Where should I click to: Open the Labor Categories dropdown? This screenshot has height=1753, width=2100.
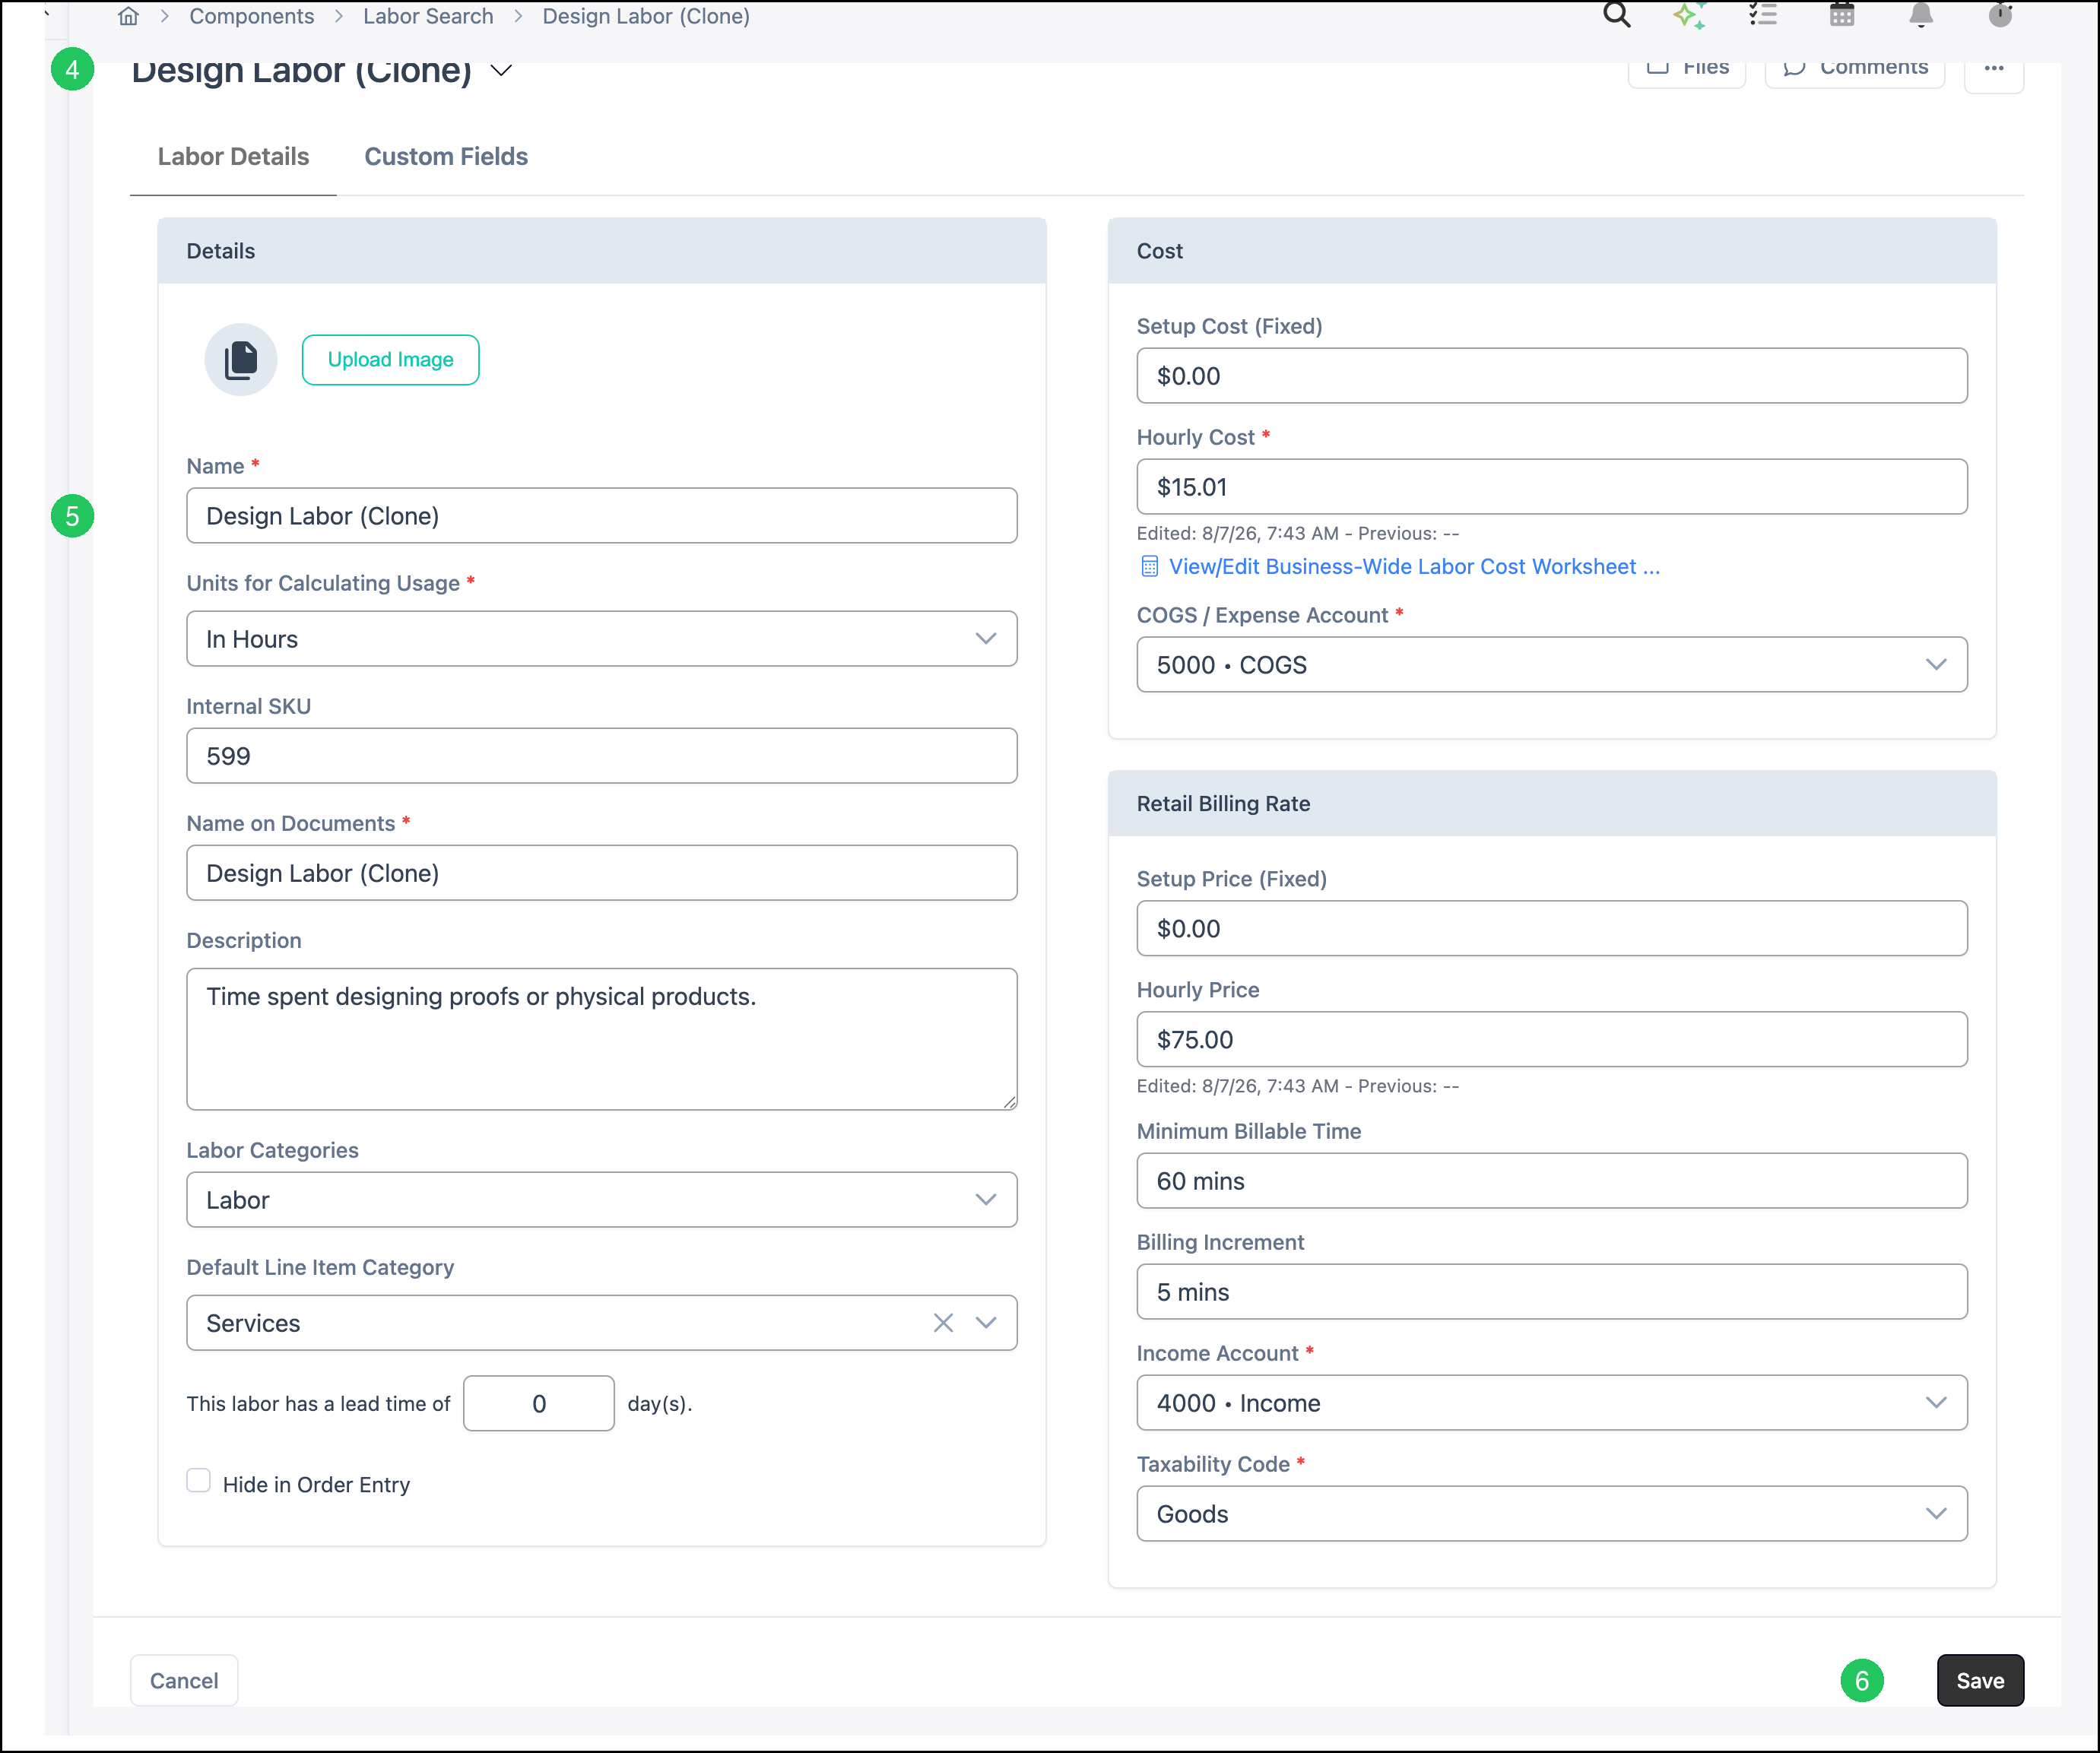pyautogui.click(x=602, y=1200)
